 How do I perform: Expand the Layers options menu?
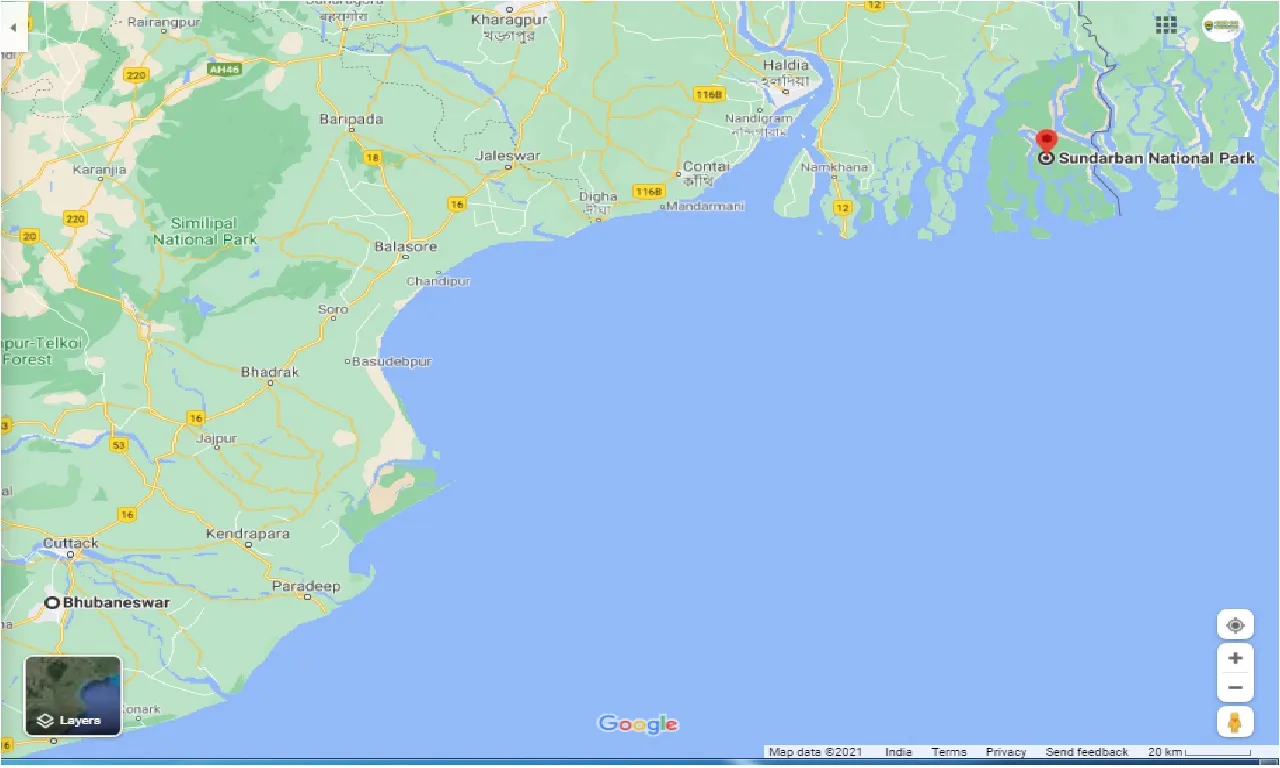tap(71, 719)
